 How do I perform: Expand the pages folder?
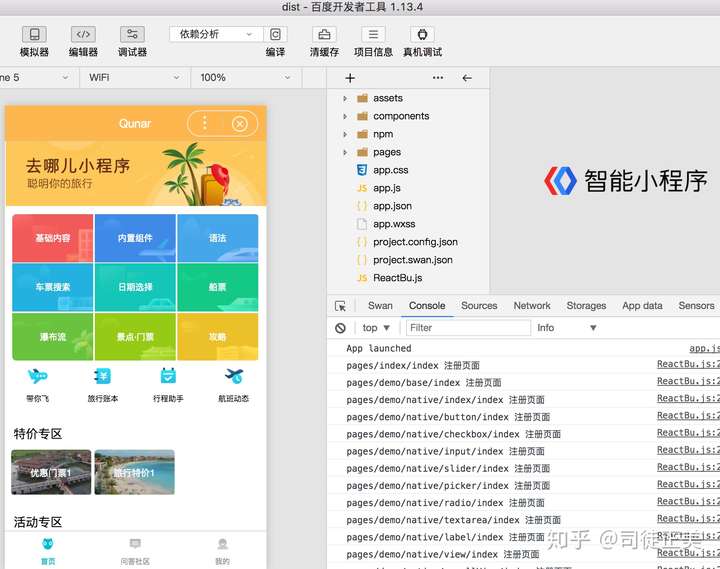point(345,152)
